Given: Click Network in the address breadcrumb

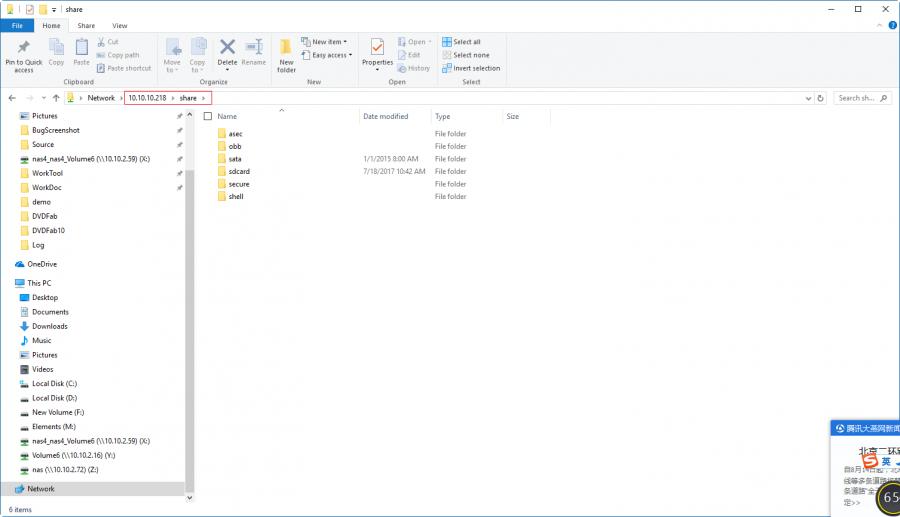Looking at the screenshot, I should (101, 98).
